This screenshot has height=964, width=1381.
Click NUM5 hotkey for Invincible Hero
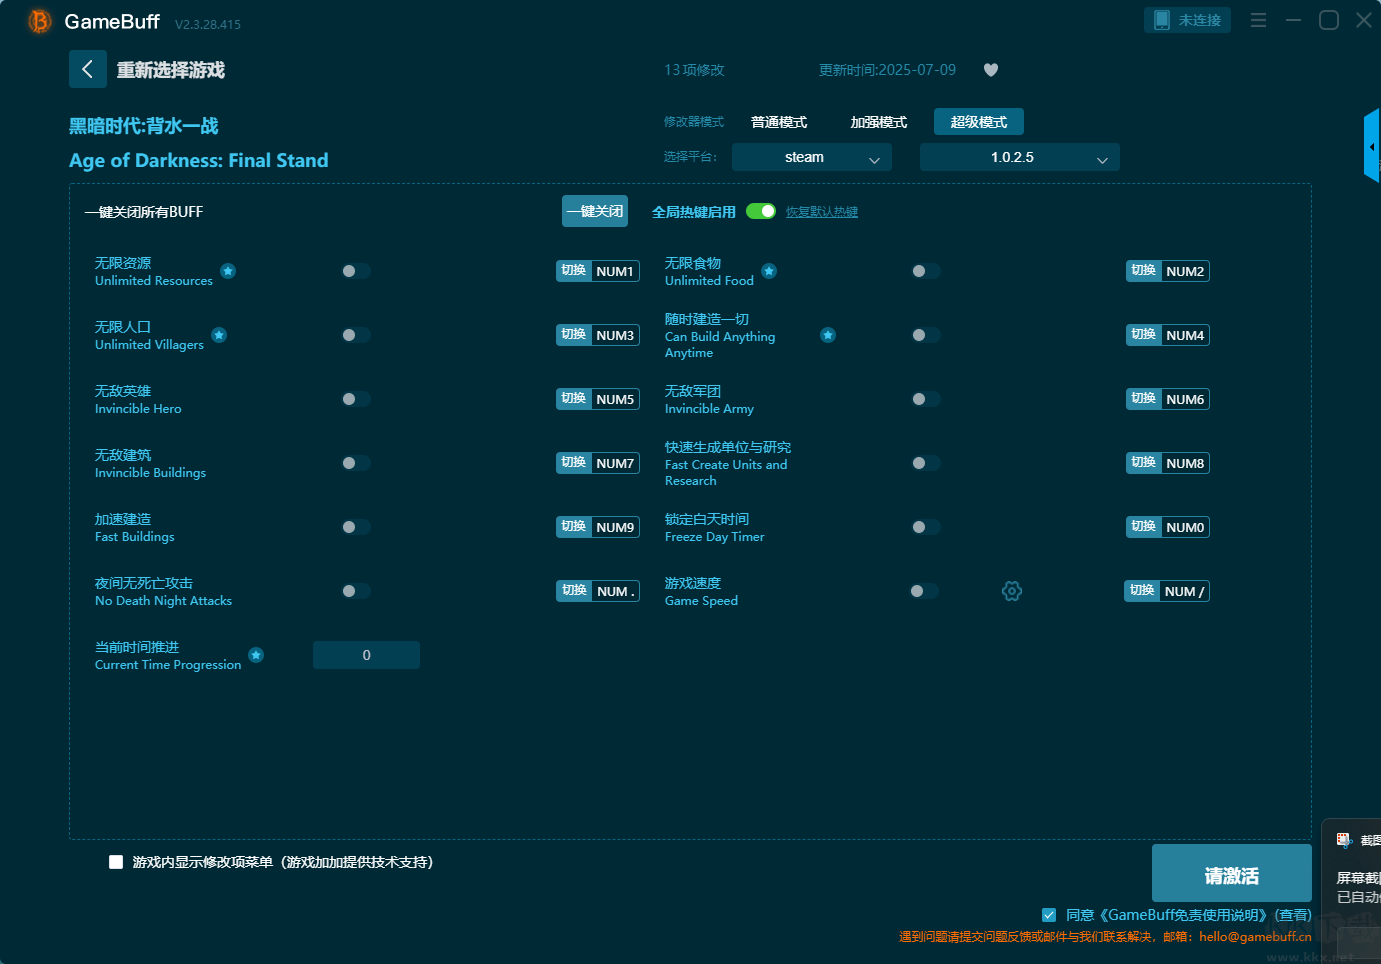(598, 399)
